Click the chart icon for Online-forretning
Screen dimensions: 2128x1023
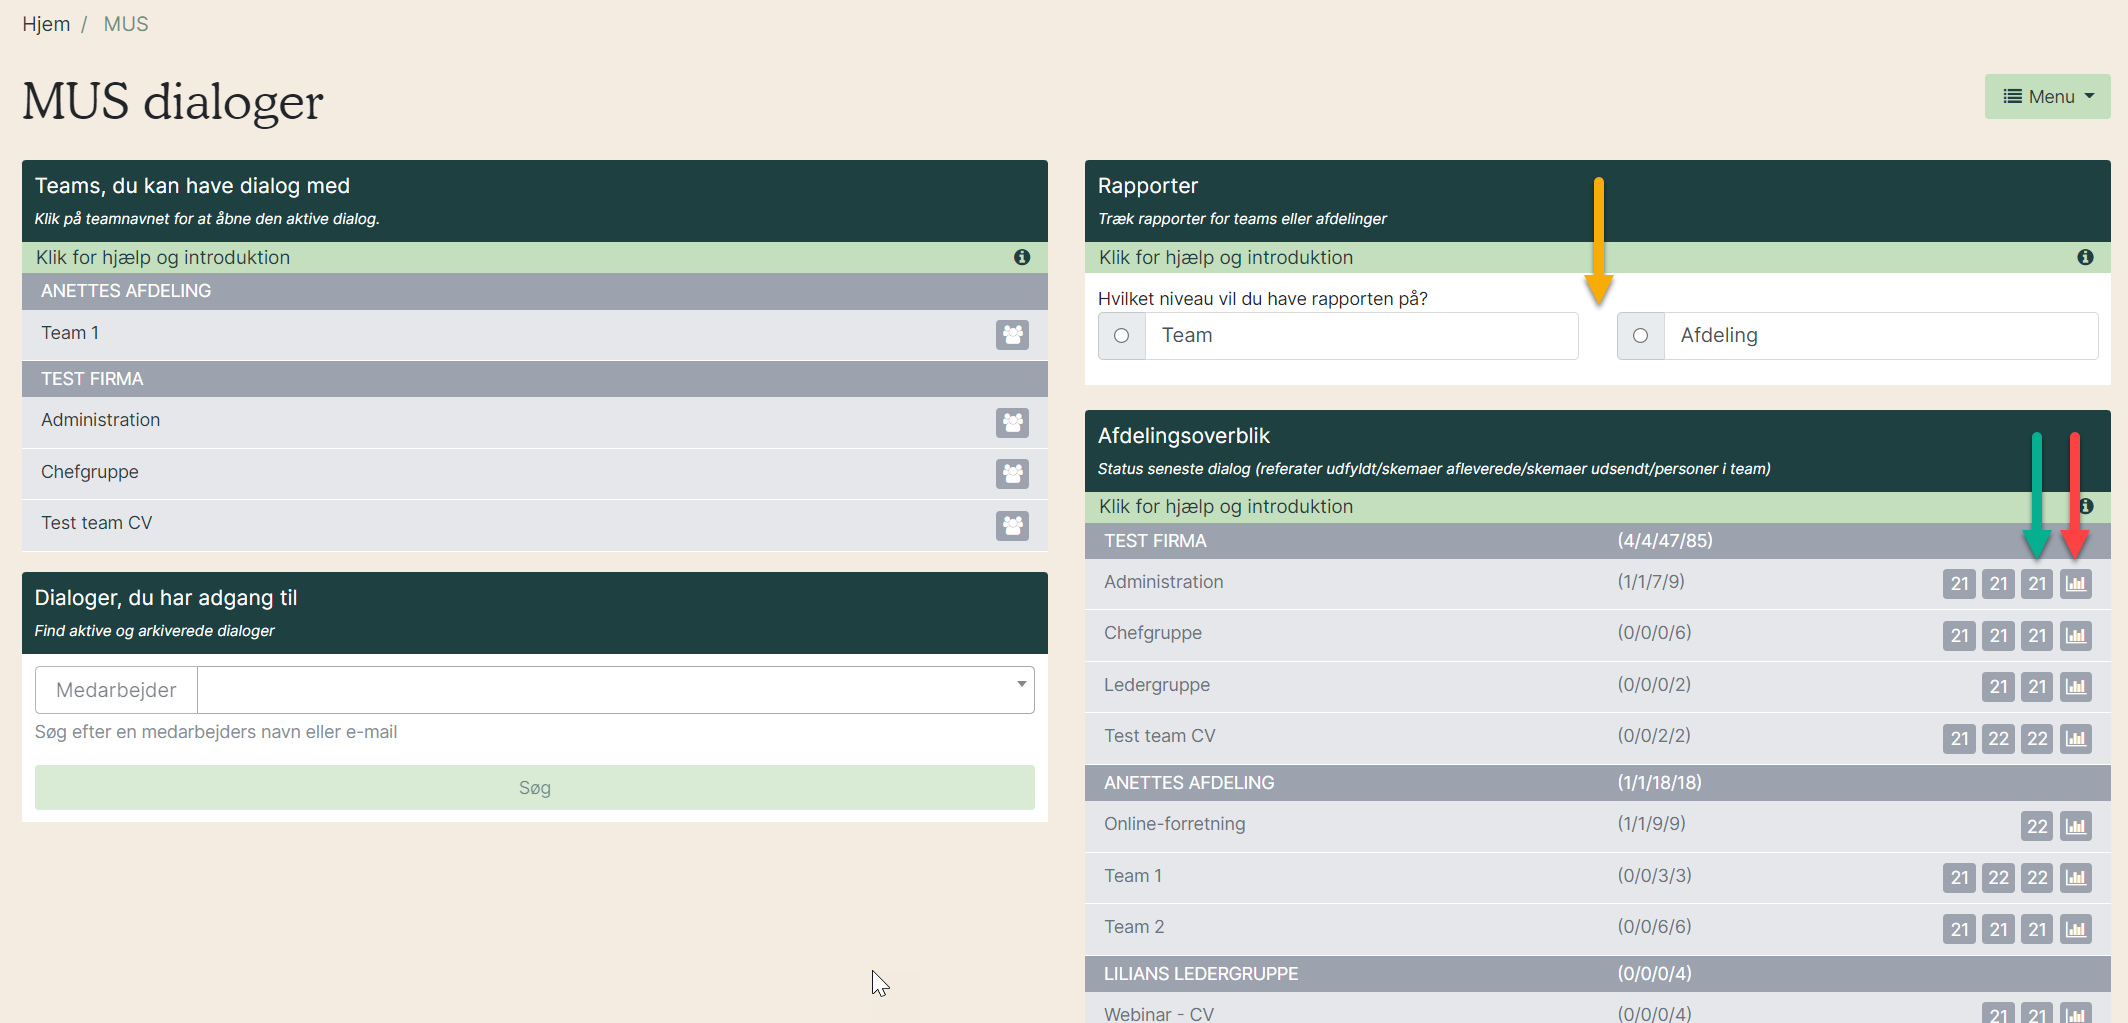pyautogui.click(x=2076, y=826)
